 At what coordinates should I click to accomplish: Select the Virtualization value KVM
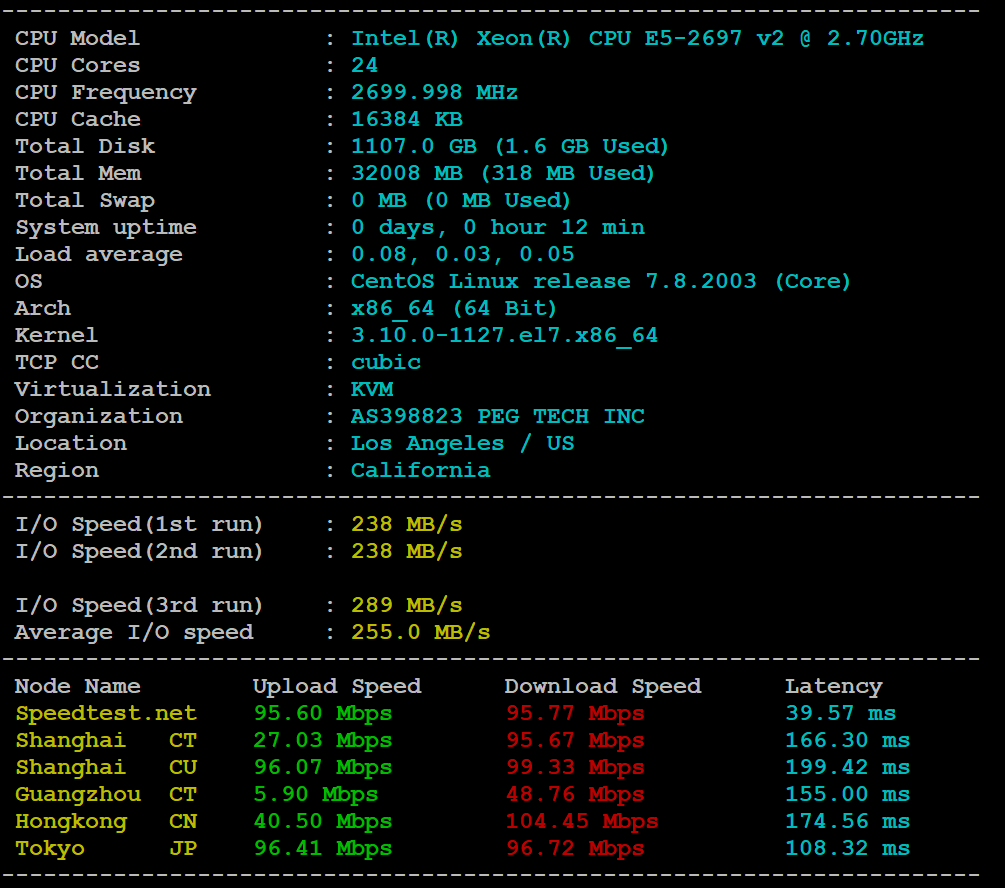point(372,390)
